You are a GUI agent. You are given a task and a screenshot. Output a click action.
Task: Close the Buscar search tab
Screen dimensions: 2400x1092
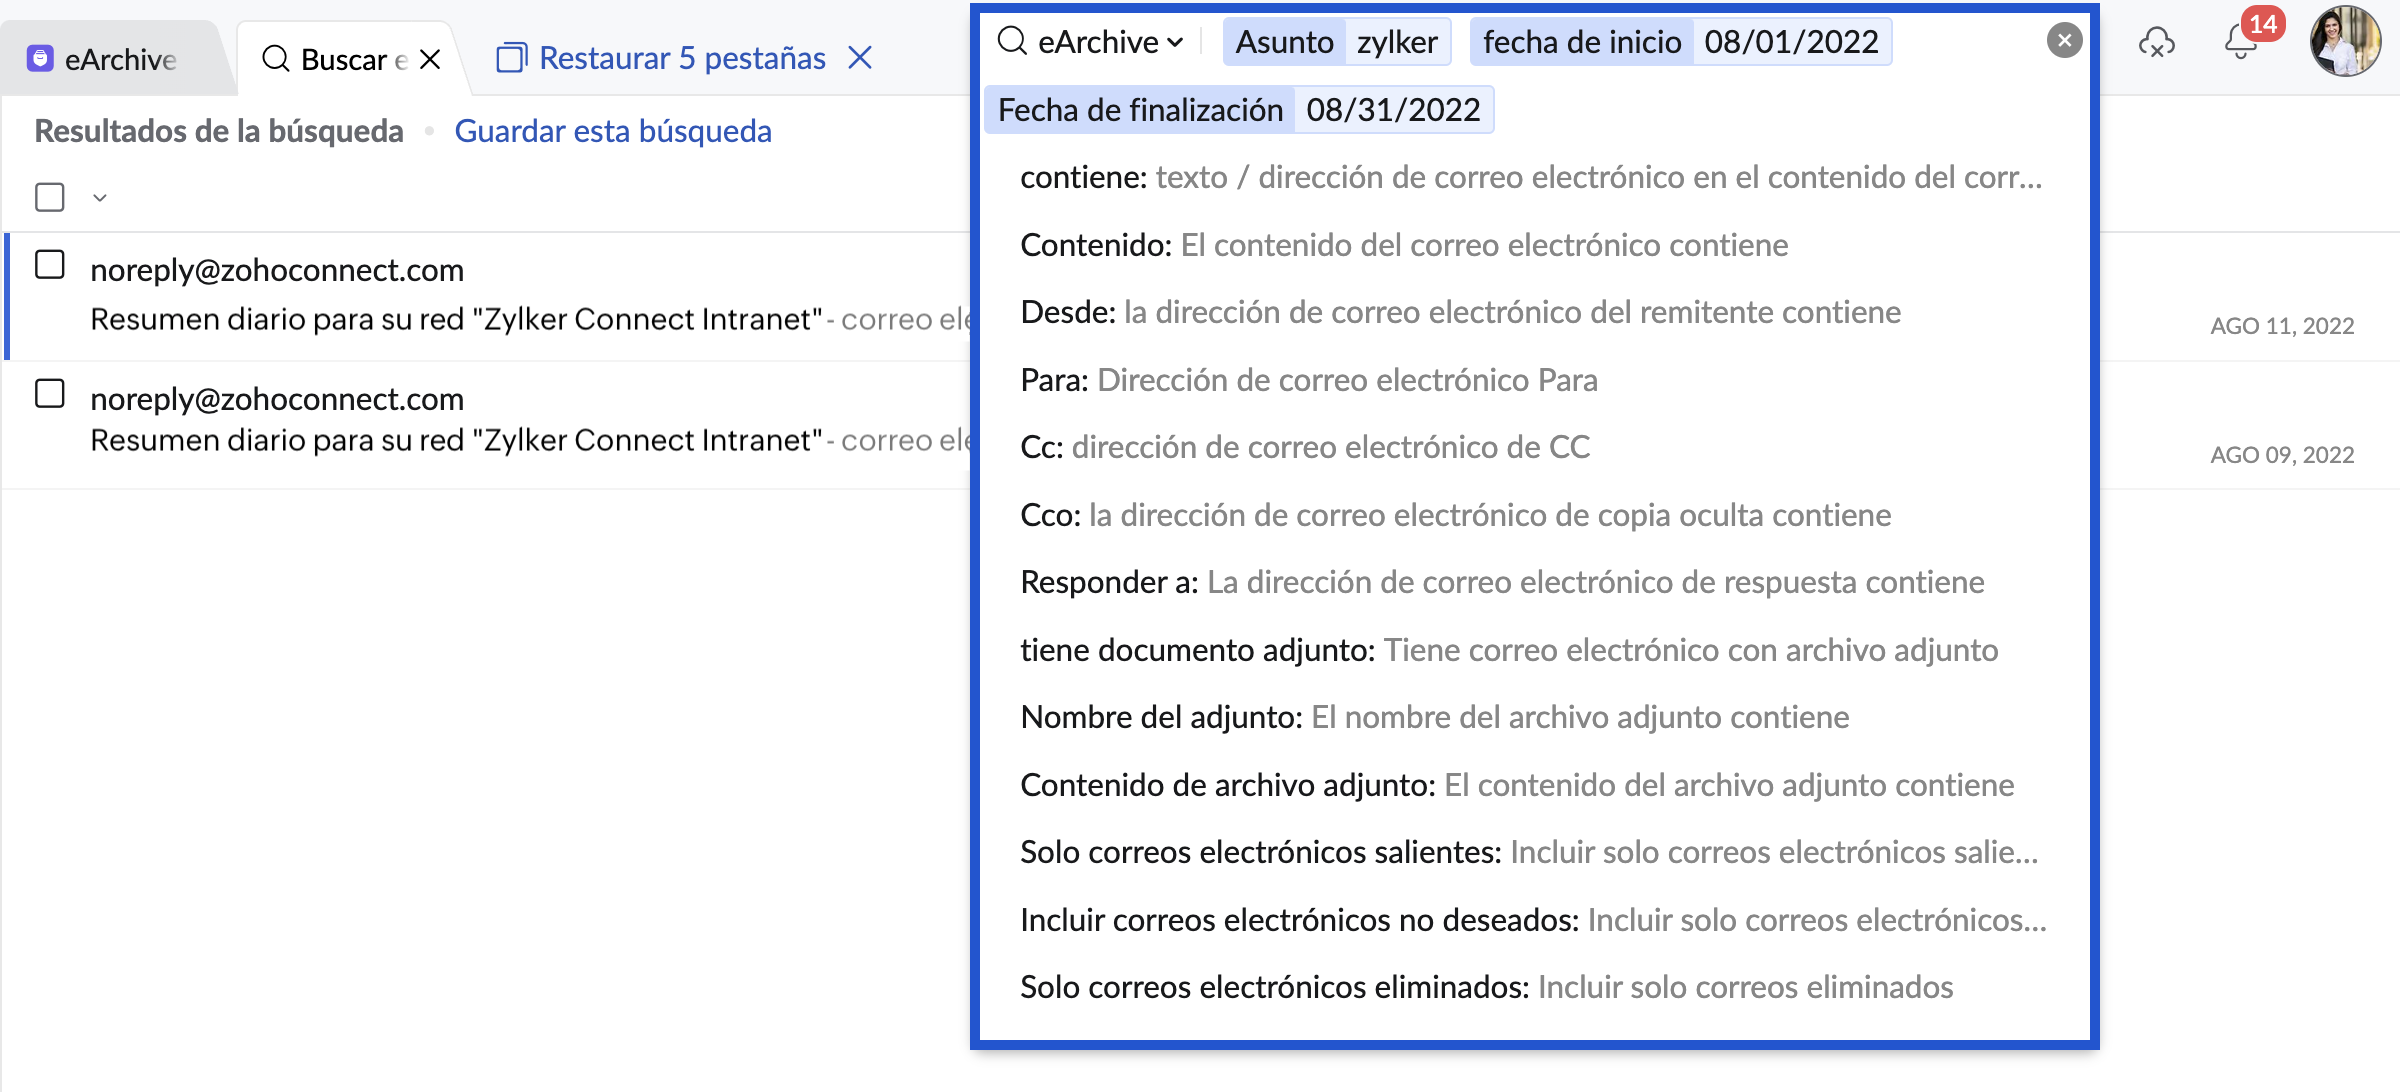point(430,59)
